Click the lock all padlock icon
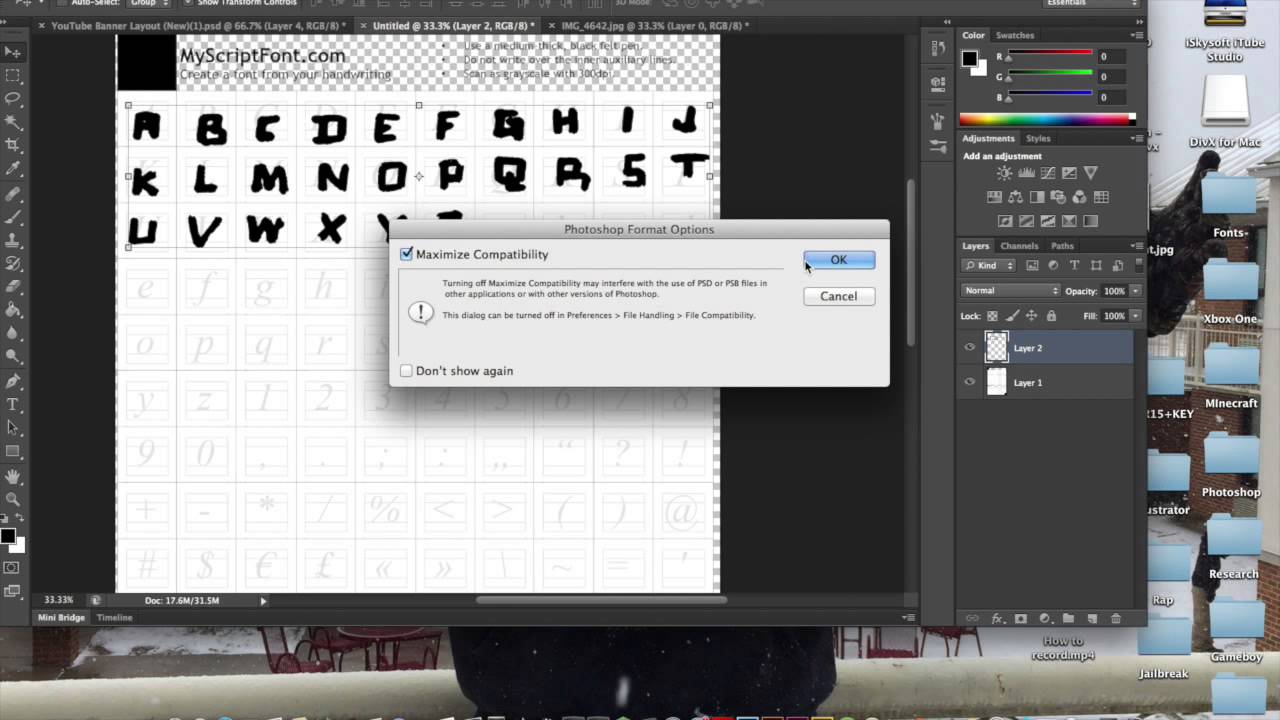 click(x=1049, y=316)
